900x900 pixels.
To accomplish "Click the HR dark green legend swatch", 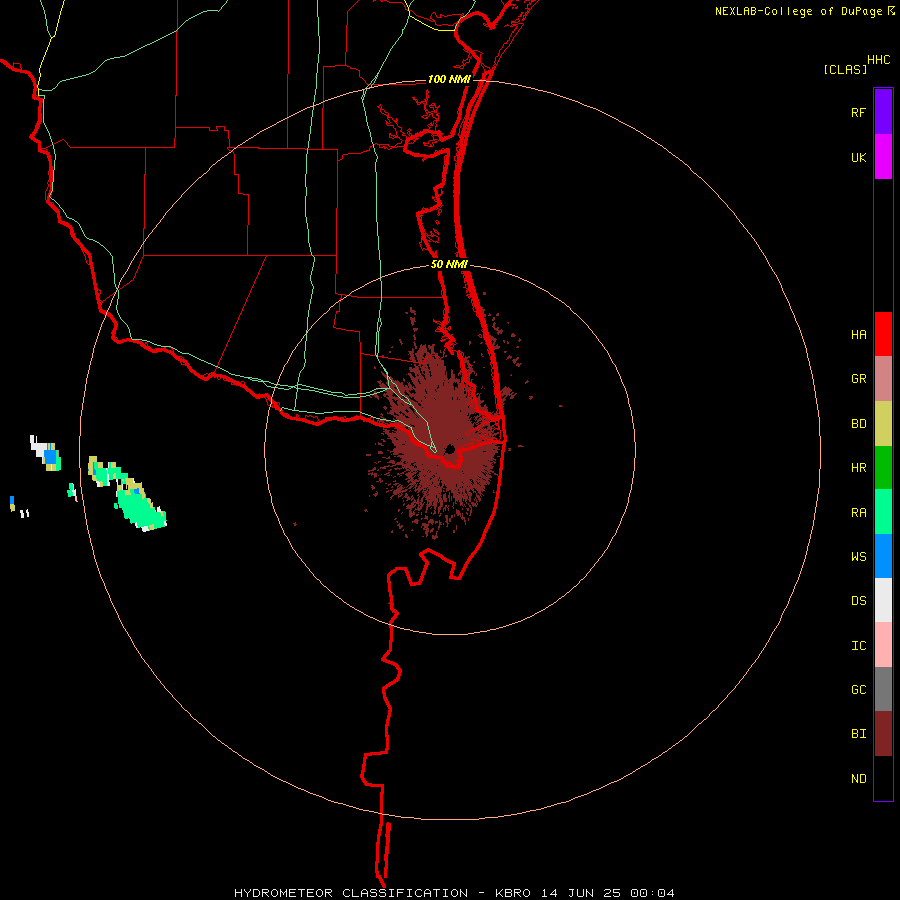I will pos(883,468).
